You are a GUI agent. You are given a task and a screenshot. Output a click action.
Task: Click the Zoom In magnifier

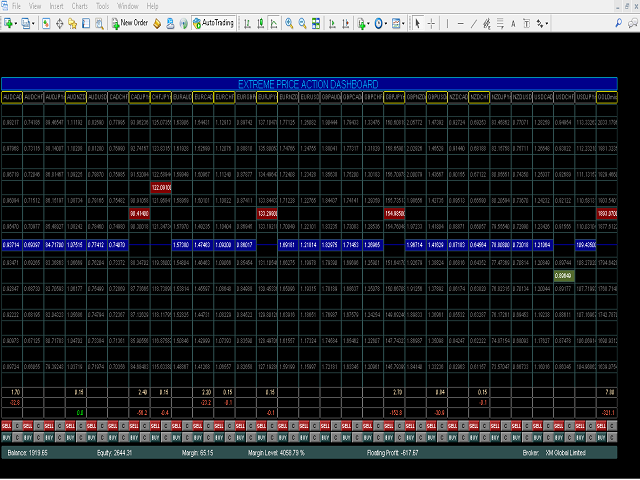pos(289,23)
